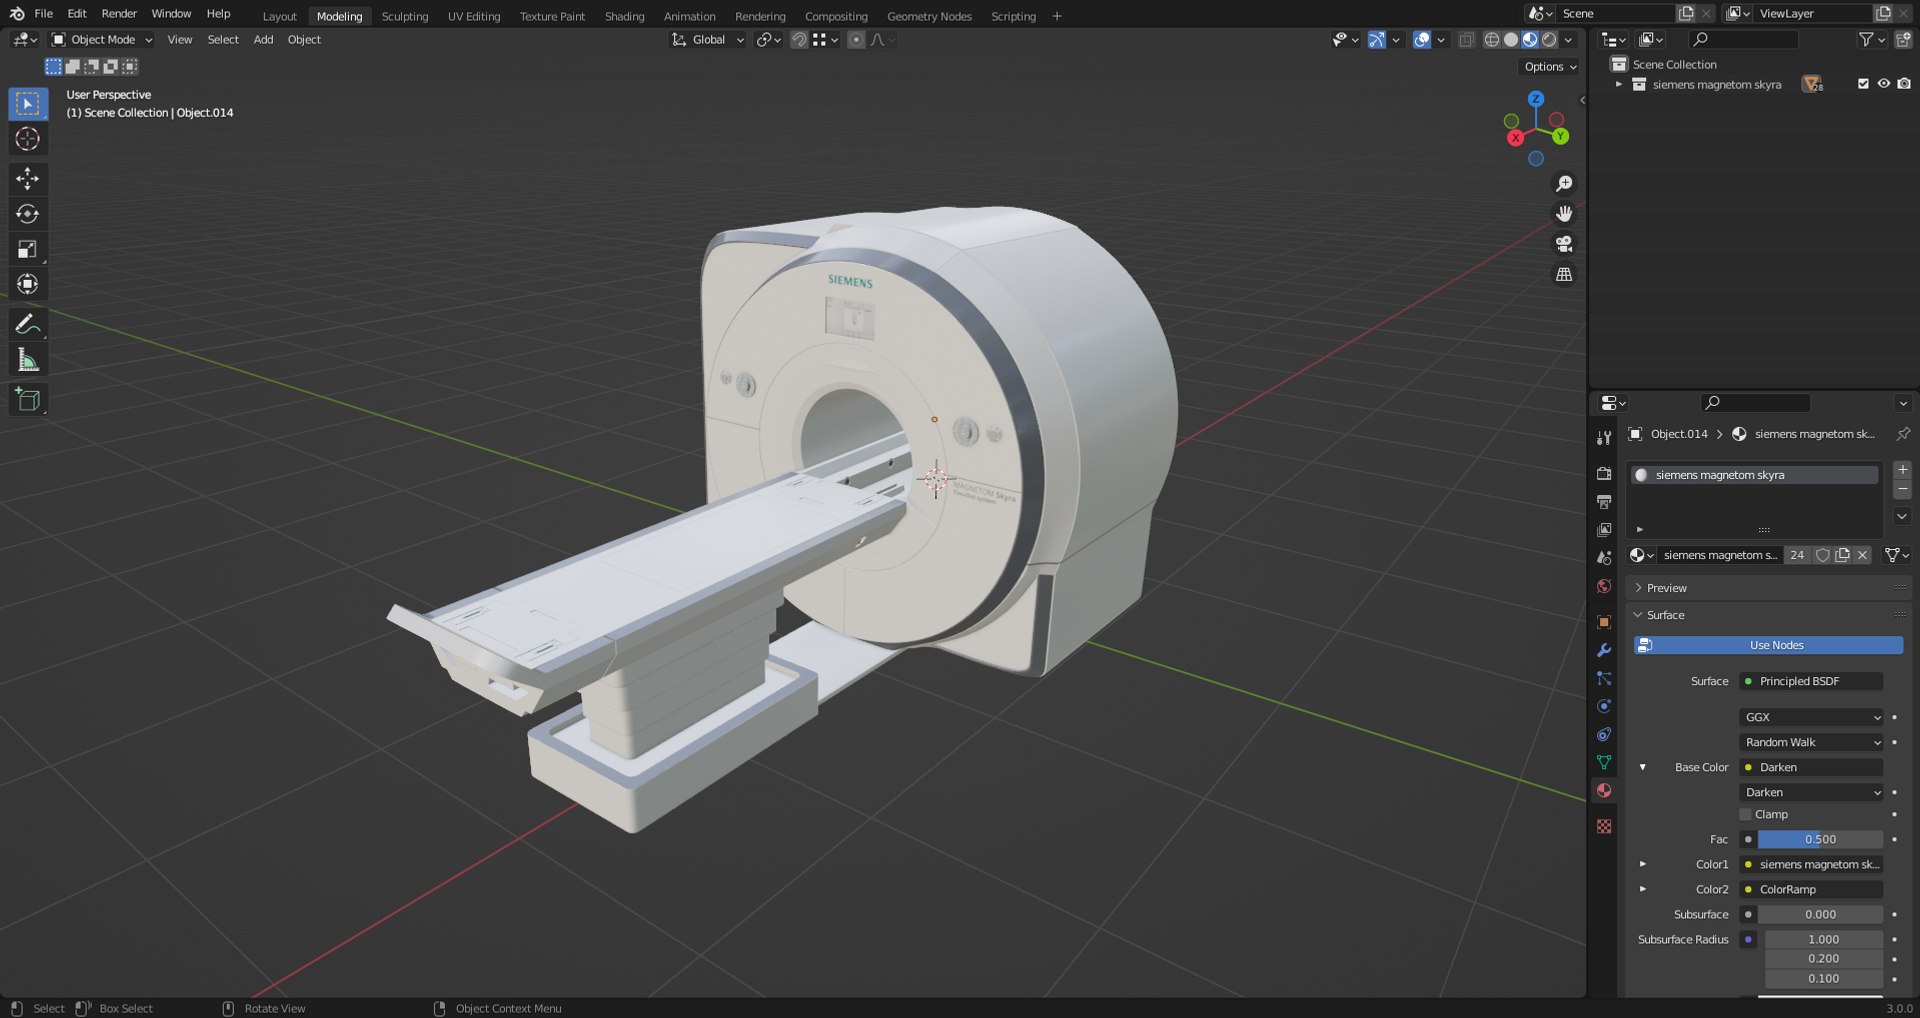Click the zoom magnifier viewport icon
The image size is (1920, 1018).
[x=1564, y=184]
